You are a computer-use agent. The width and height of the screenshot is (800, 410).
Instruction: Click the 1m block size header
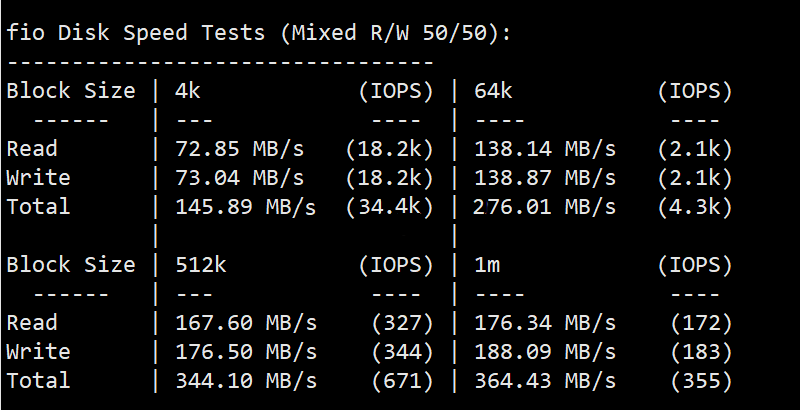point(487,265)
